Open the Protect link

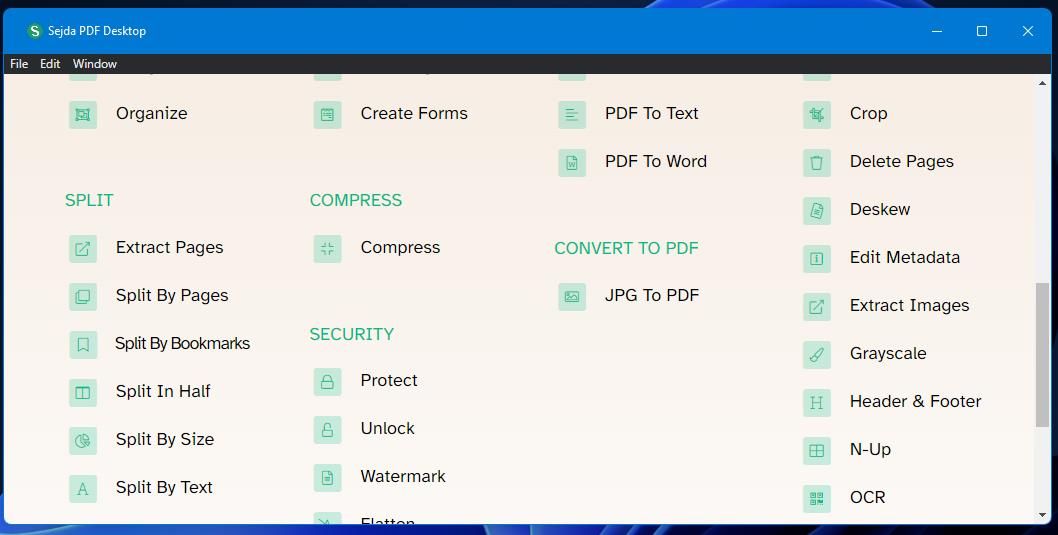tap(389, 381)
